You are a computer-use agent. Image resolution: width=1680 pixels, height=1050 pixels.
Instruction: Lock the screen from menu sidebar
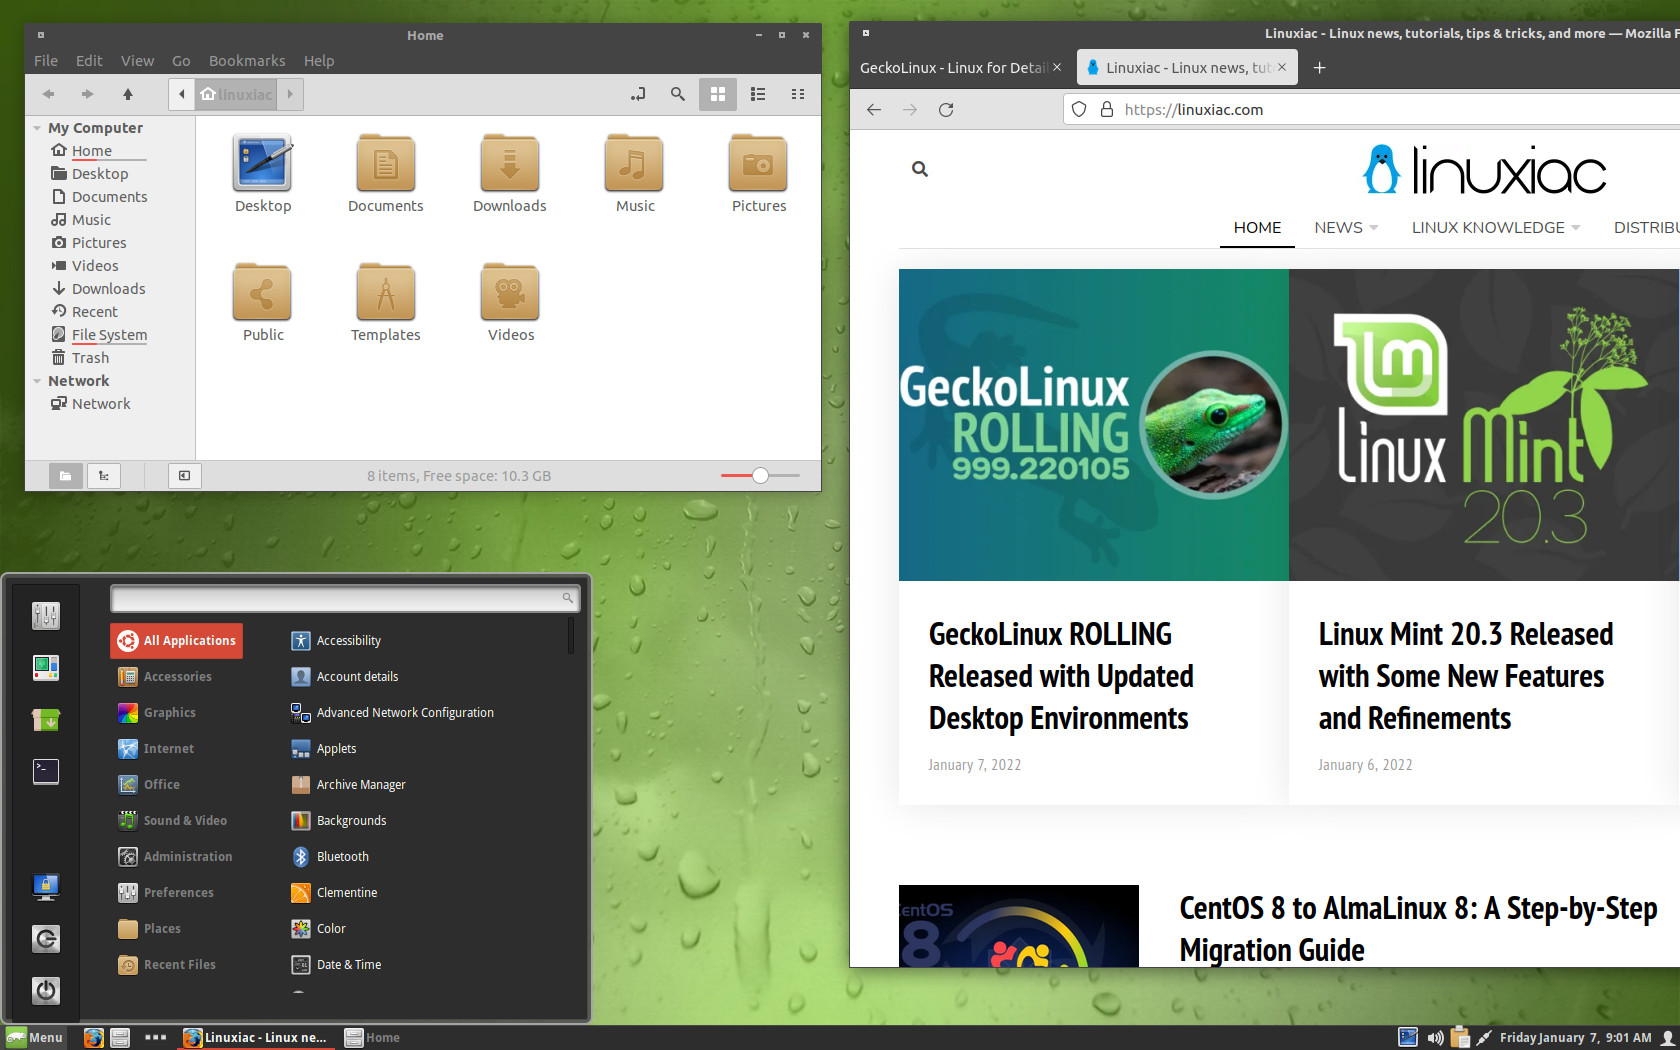46,886
